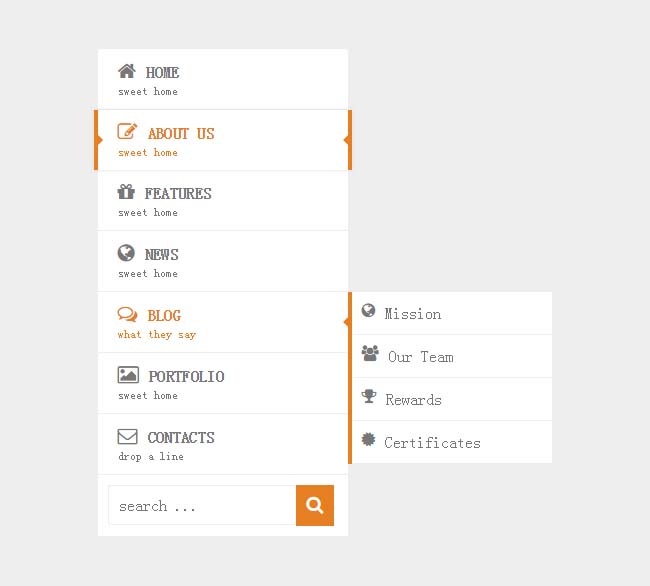Screen dimensions: 650x586
Task: Click the people icon next to Our Team
Action: [370, 354]
